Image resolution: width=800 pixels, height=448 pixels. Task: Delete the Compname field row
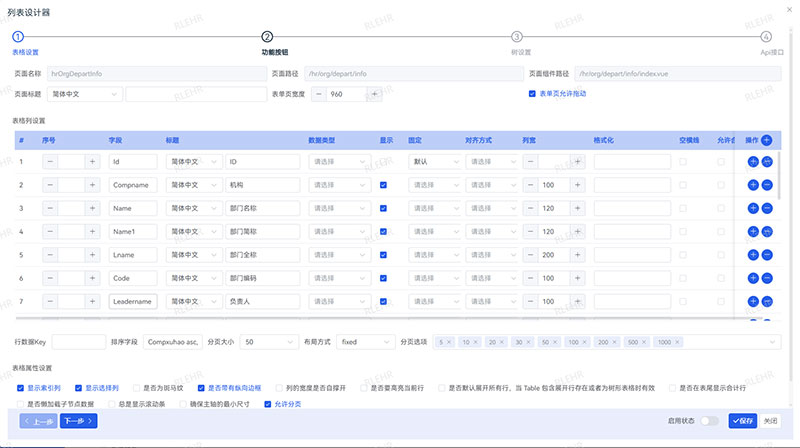pos(767,185)
